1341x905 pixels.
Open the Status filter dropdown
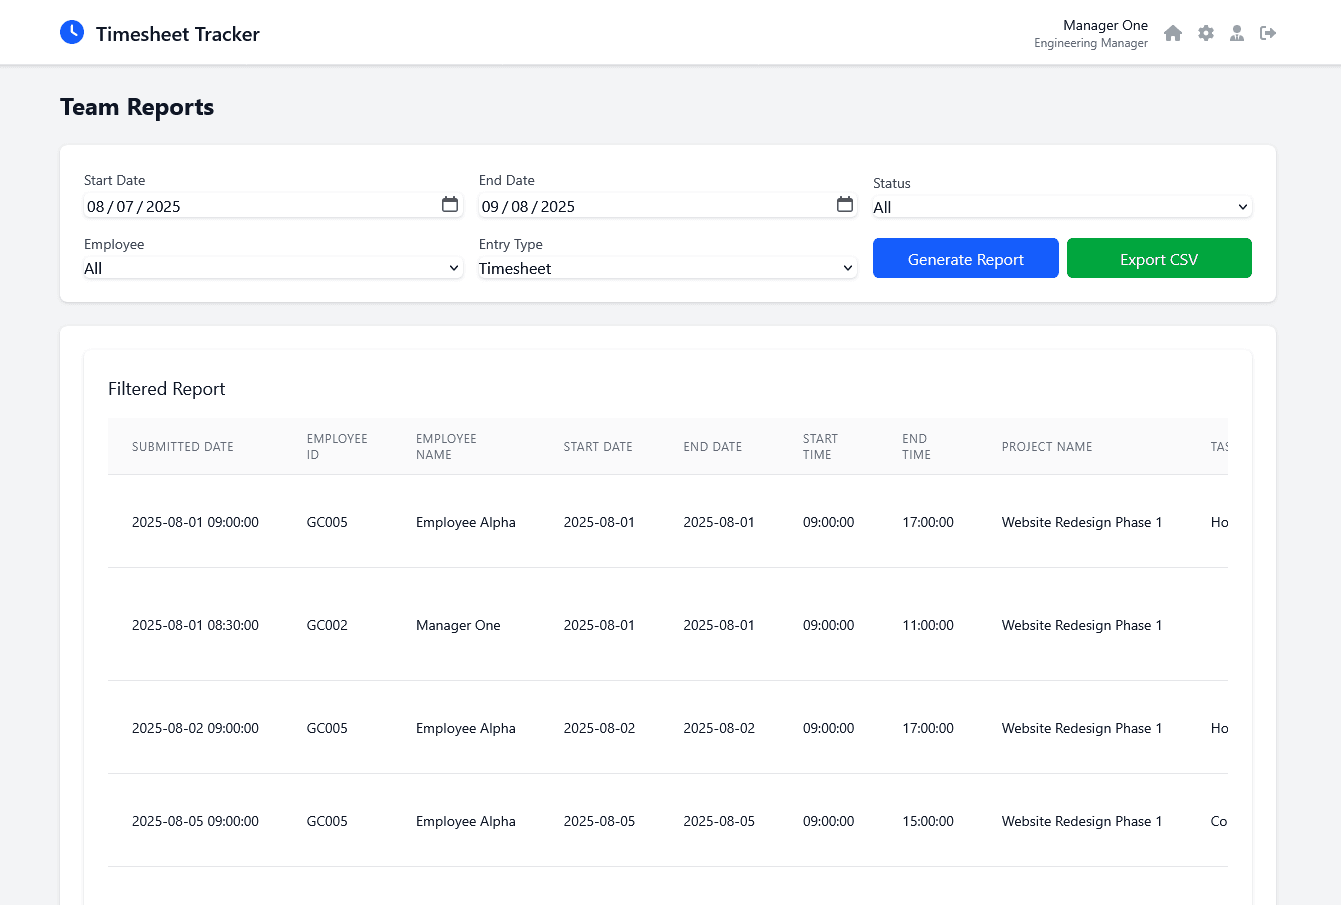(1062, 206)
